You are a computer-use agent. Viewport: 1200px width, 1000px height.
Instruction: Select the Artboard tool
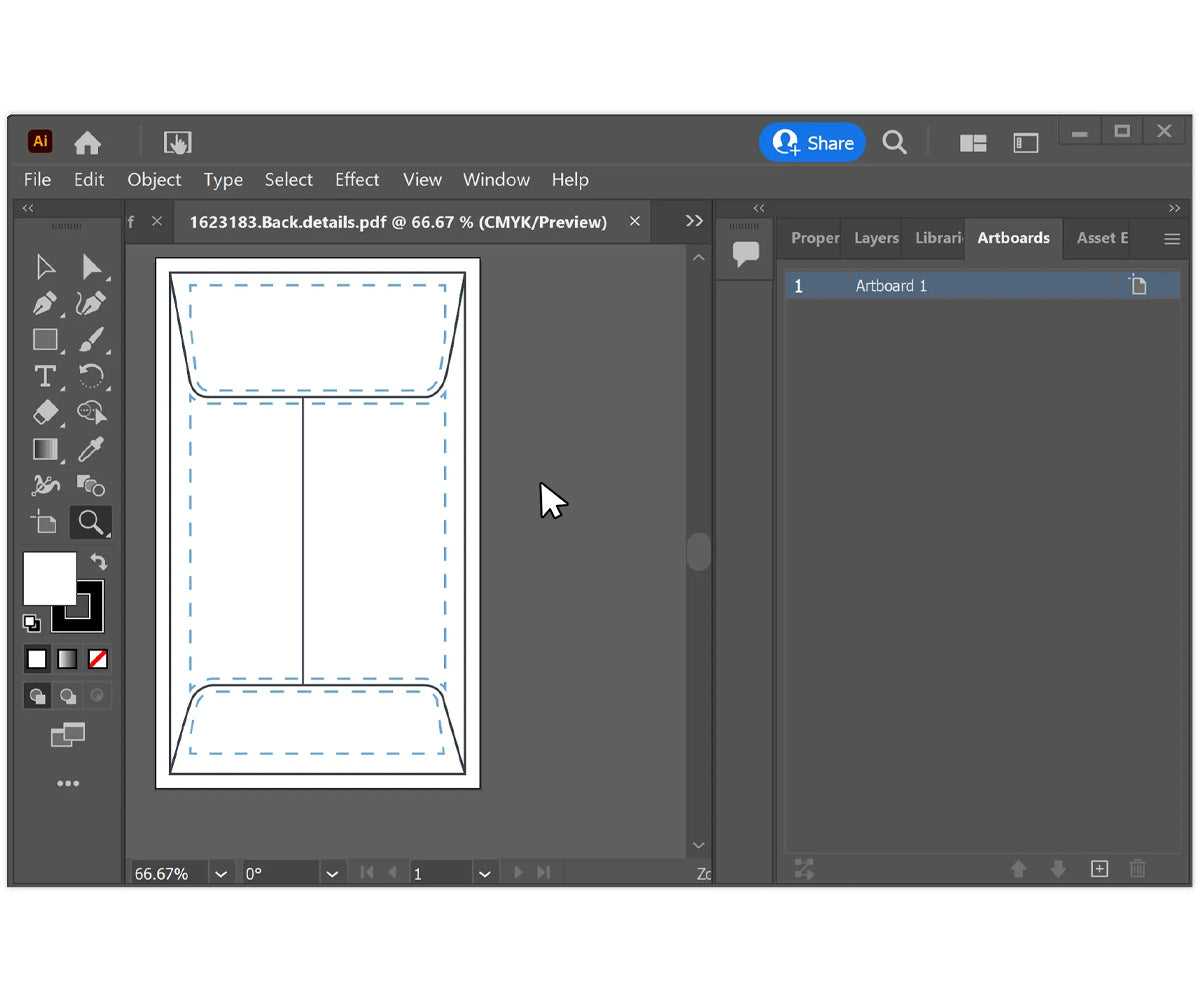[x=45, y=522]
